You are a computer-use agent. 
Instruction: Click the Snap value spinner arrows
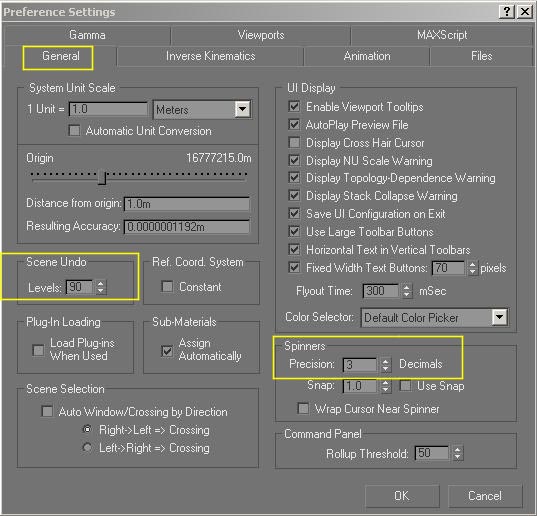tap(385, 386)
